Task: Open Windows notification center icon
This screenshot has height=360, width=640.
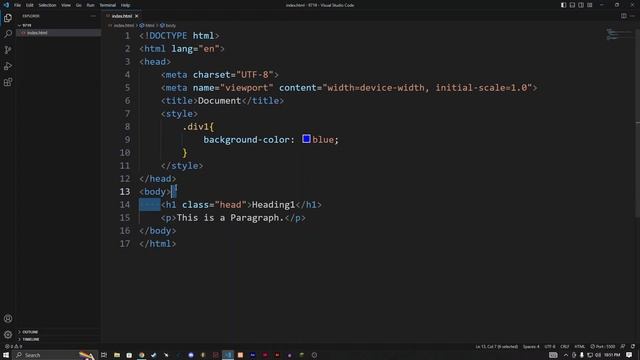Action: 629,355
